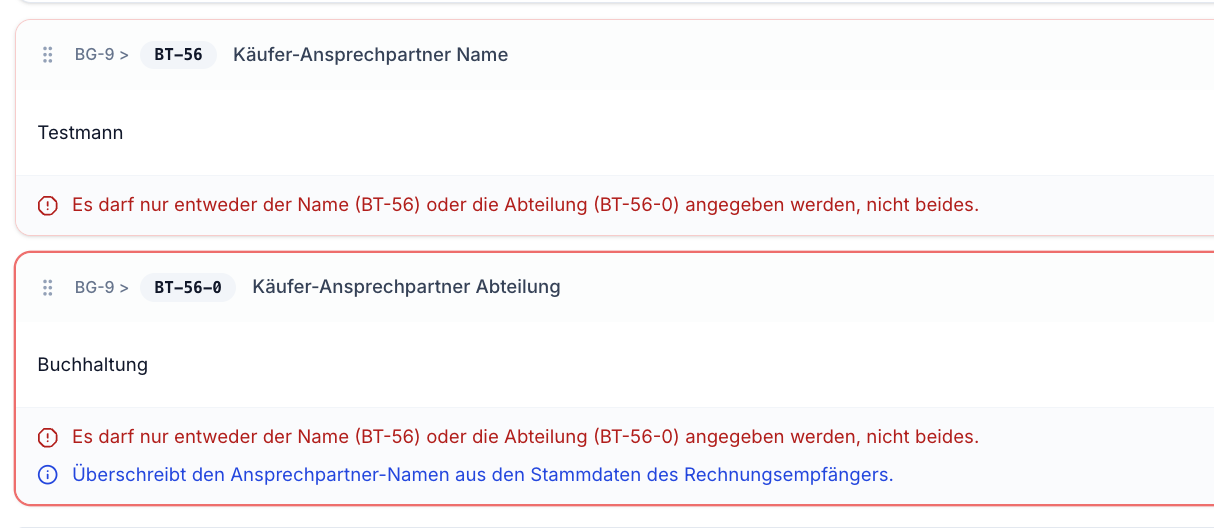Click the blue info icon beside Überschreibt hint
This screenshot has height=528, width=1214.
pyautogui.click(x=48, y=475)
